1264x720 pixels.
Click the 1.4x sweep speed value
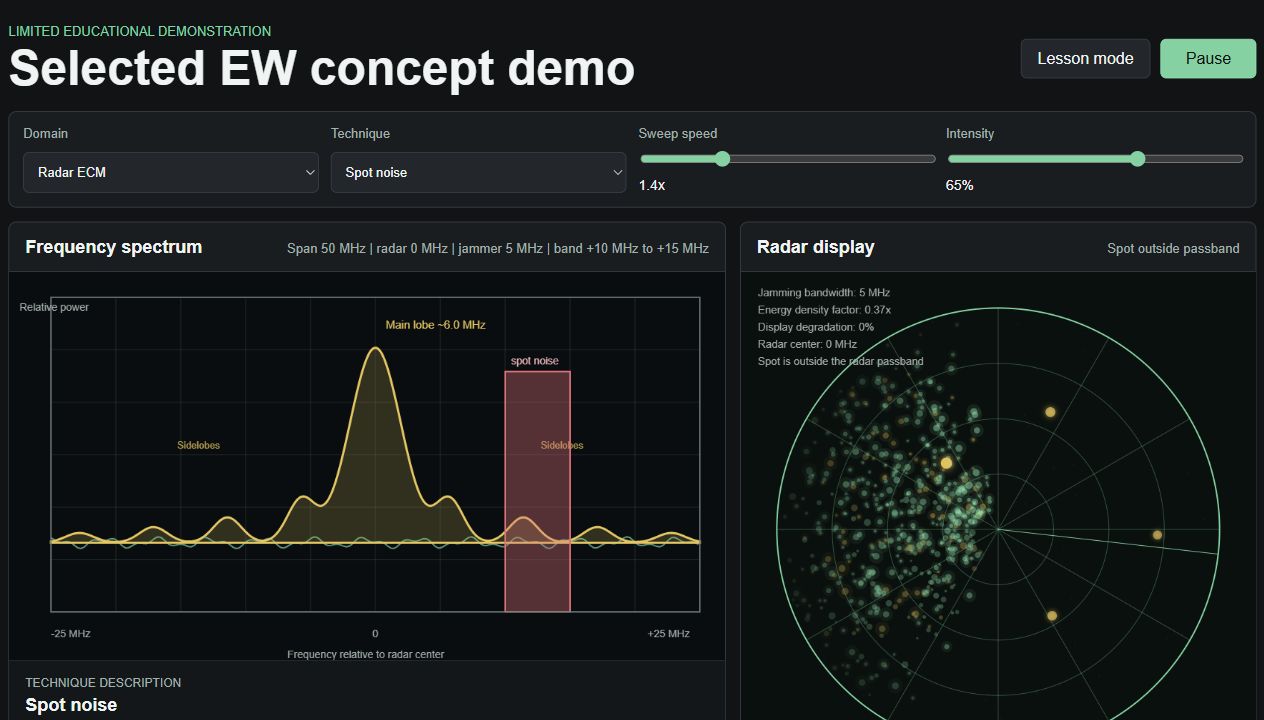[652, 185]
